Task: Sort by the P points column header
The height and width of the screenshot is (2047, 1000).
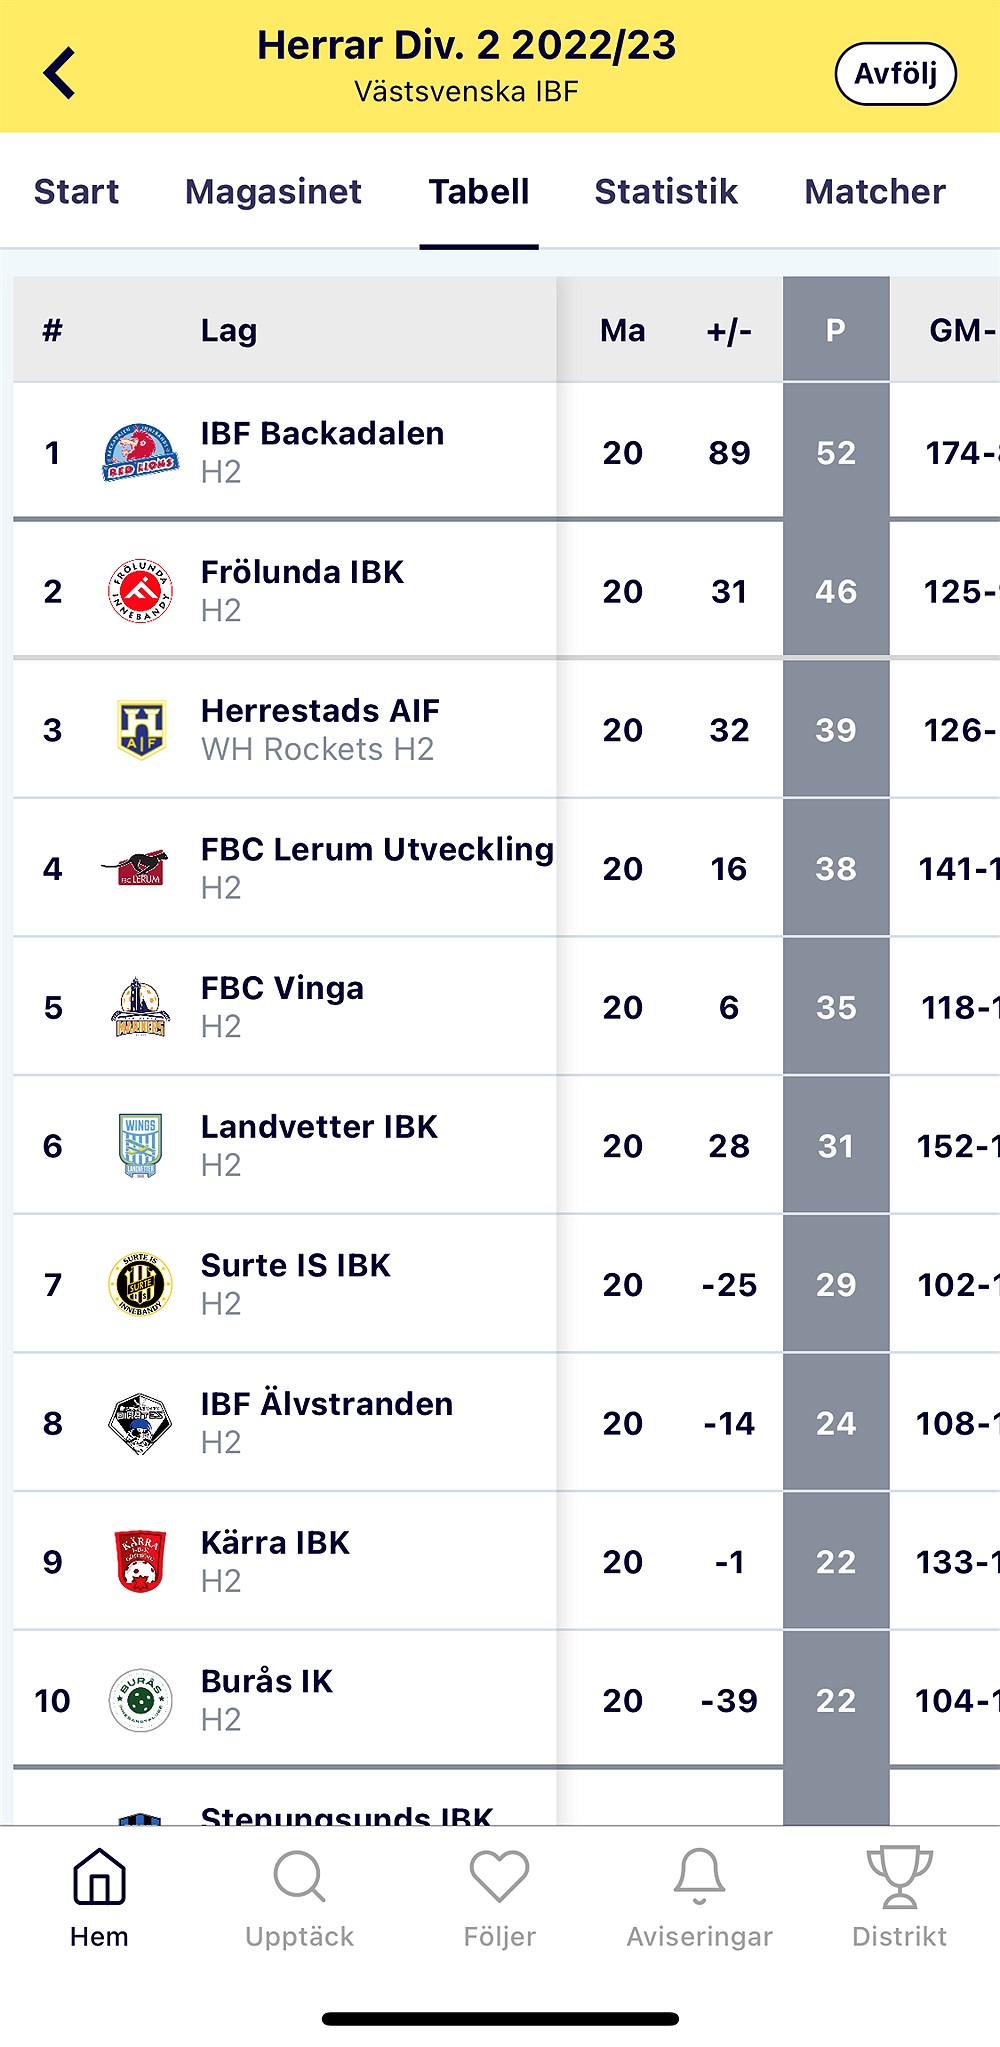Action: click(836, 330)
